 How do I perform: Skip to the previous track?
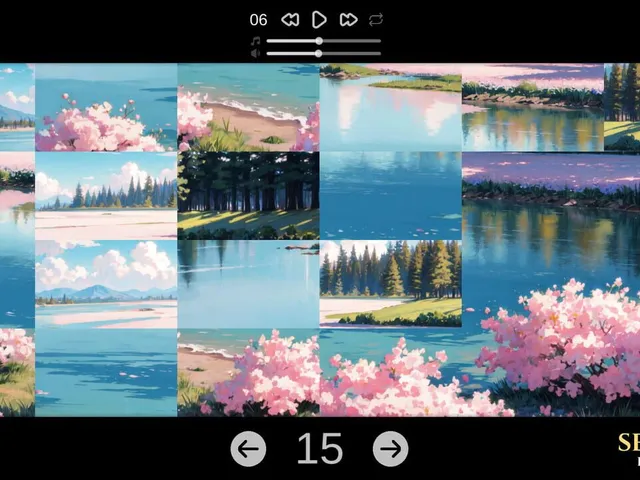pyautogui.click(x=290, y=20)
